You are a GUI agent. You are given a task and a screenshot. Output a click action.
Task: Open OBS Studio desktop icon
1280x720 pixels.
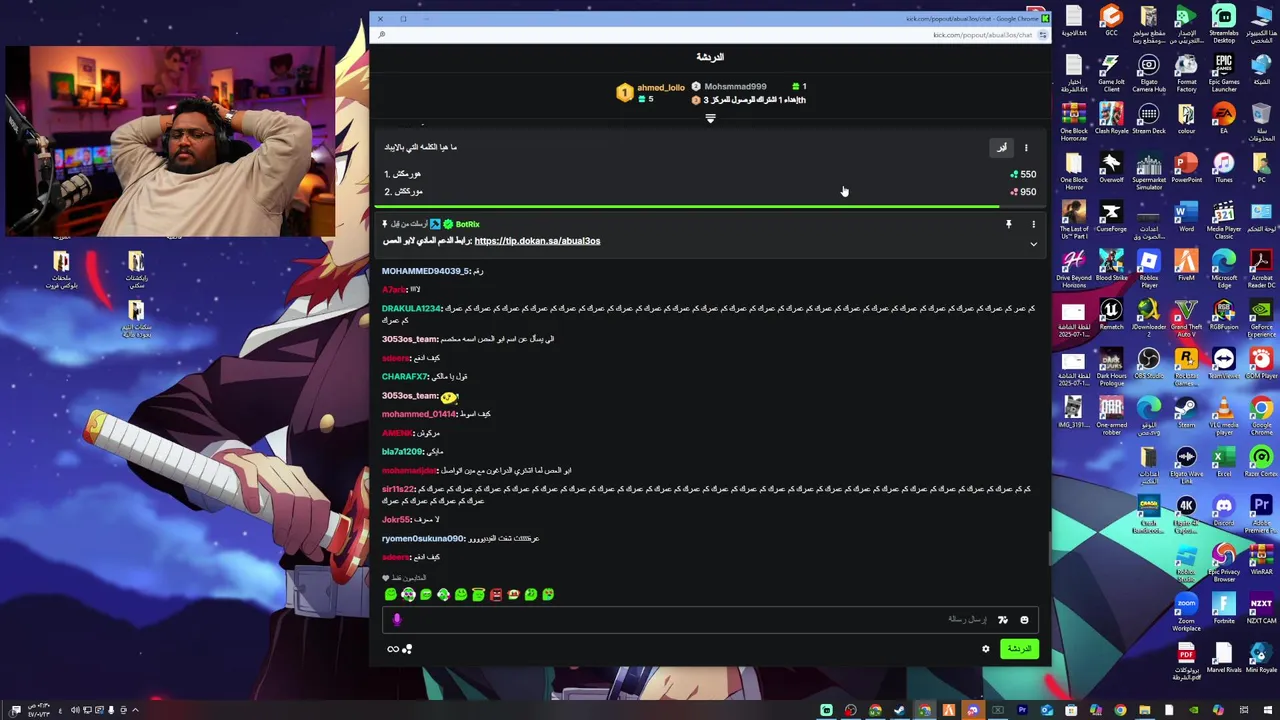(1148, 364)
